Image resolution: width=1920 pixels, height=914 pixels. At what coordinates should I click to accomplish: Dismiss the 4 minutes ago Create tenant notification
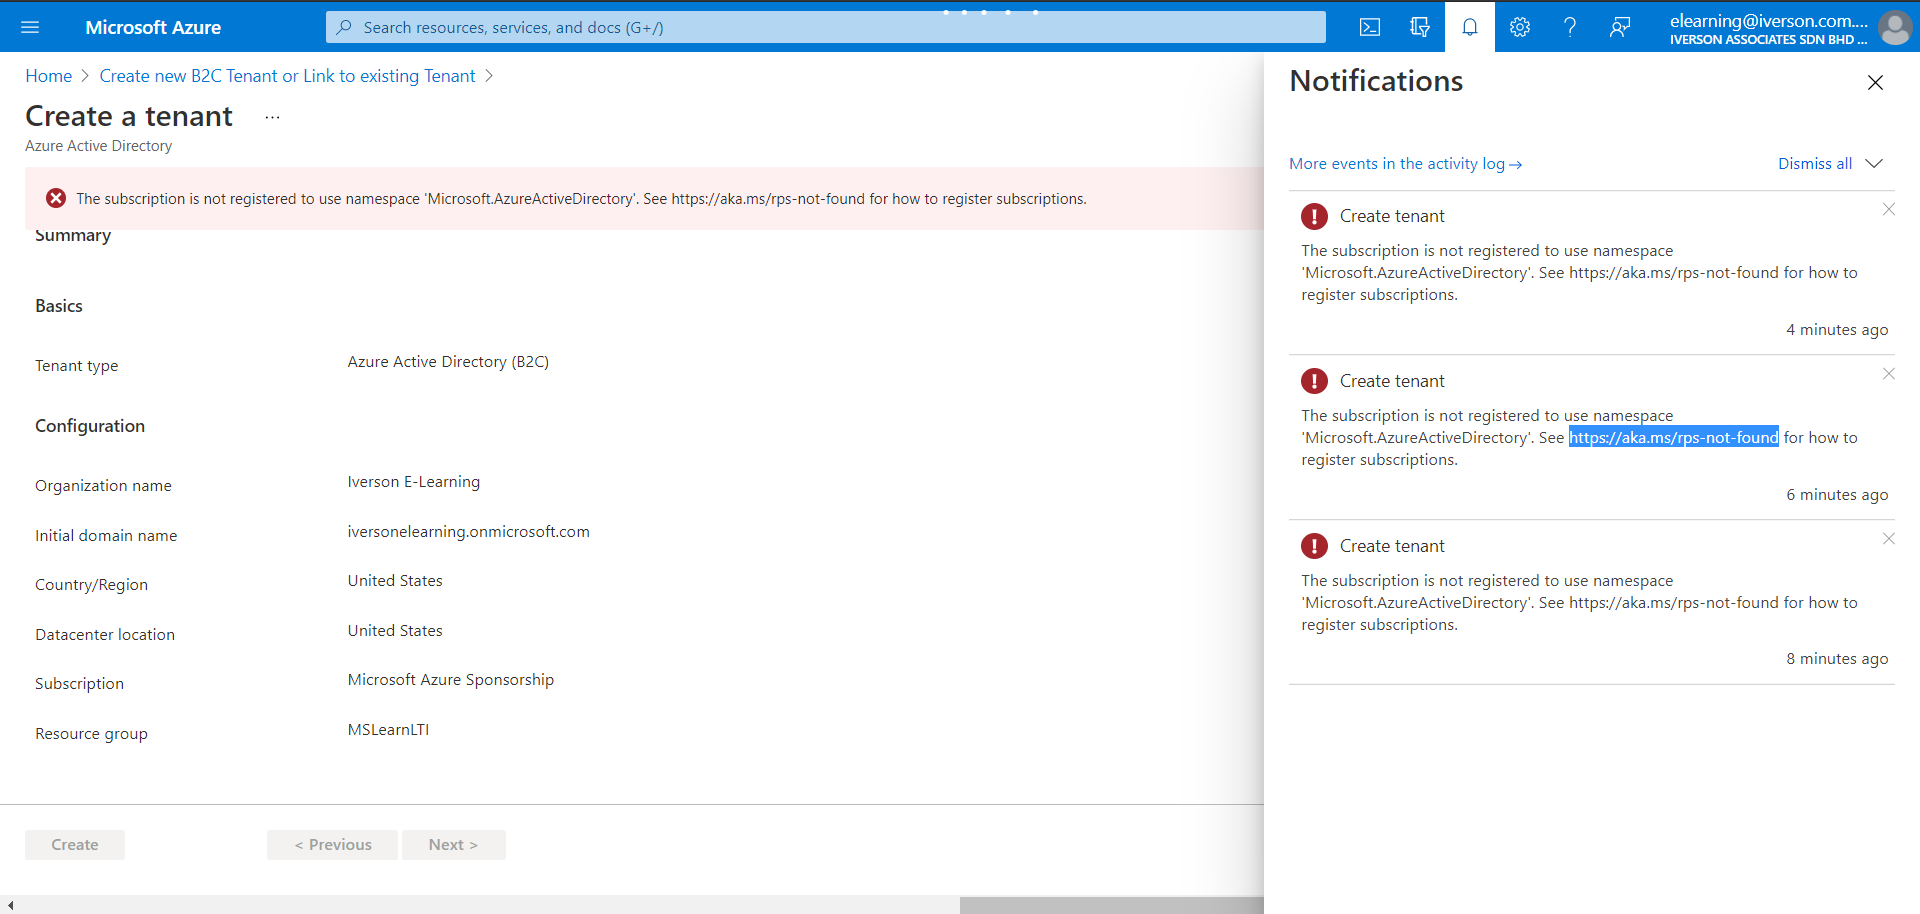point(1889,208)
